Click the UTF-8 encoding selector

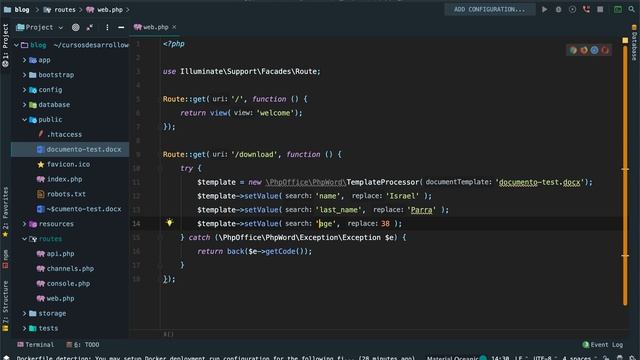(542, 358)
